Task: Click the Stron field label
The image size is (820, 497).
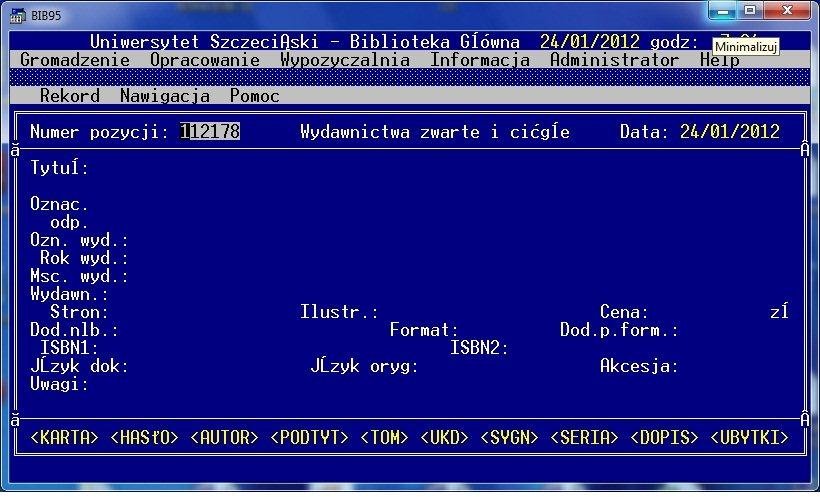Action: tap(79, 312)
